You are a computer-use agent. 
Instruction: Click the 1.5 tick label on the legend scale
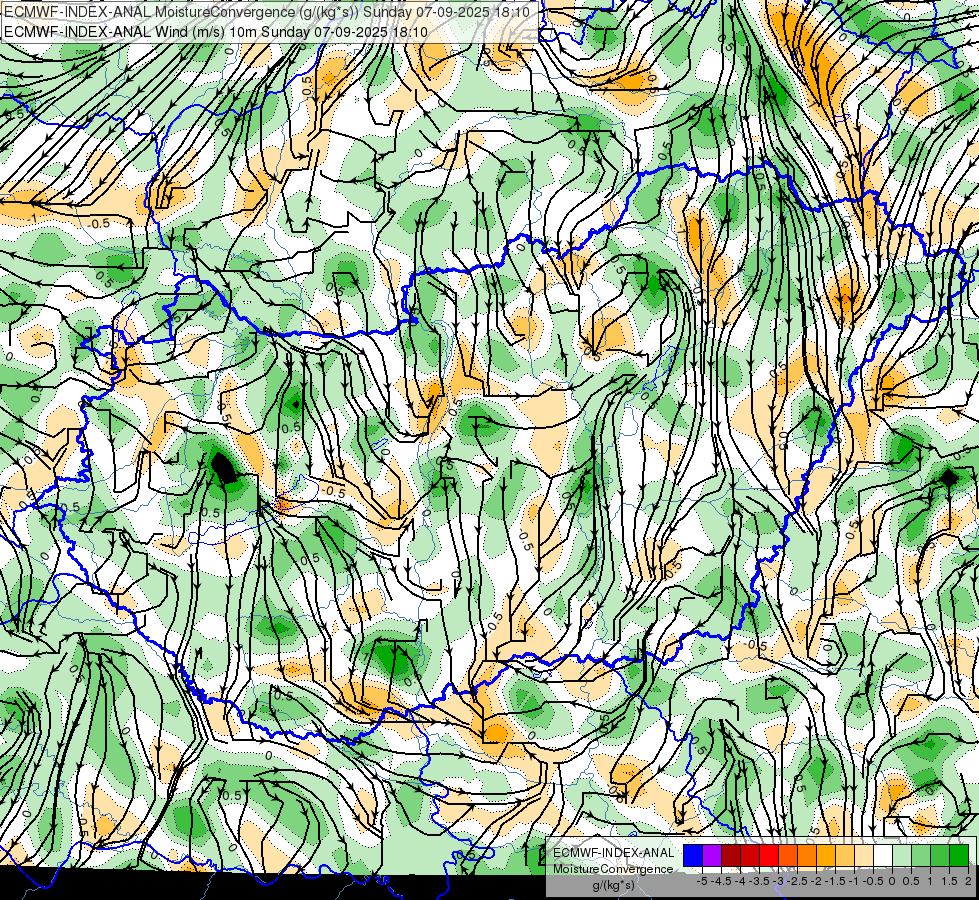(x=949, y=881)
